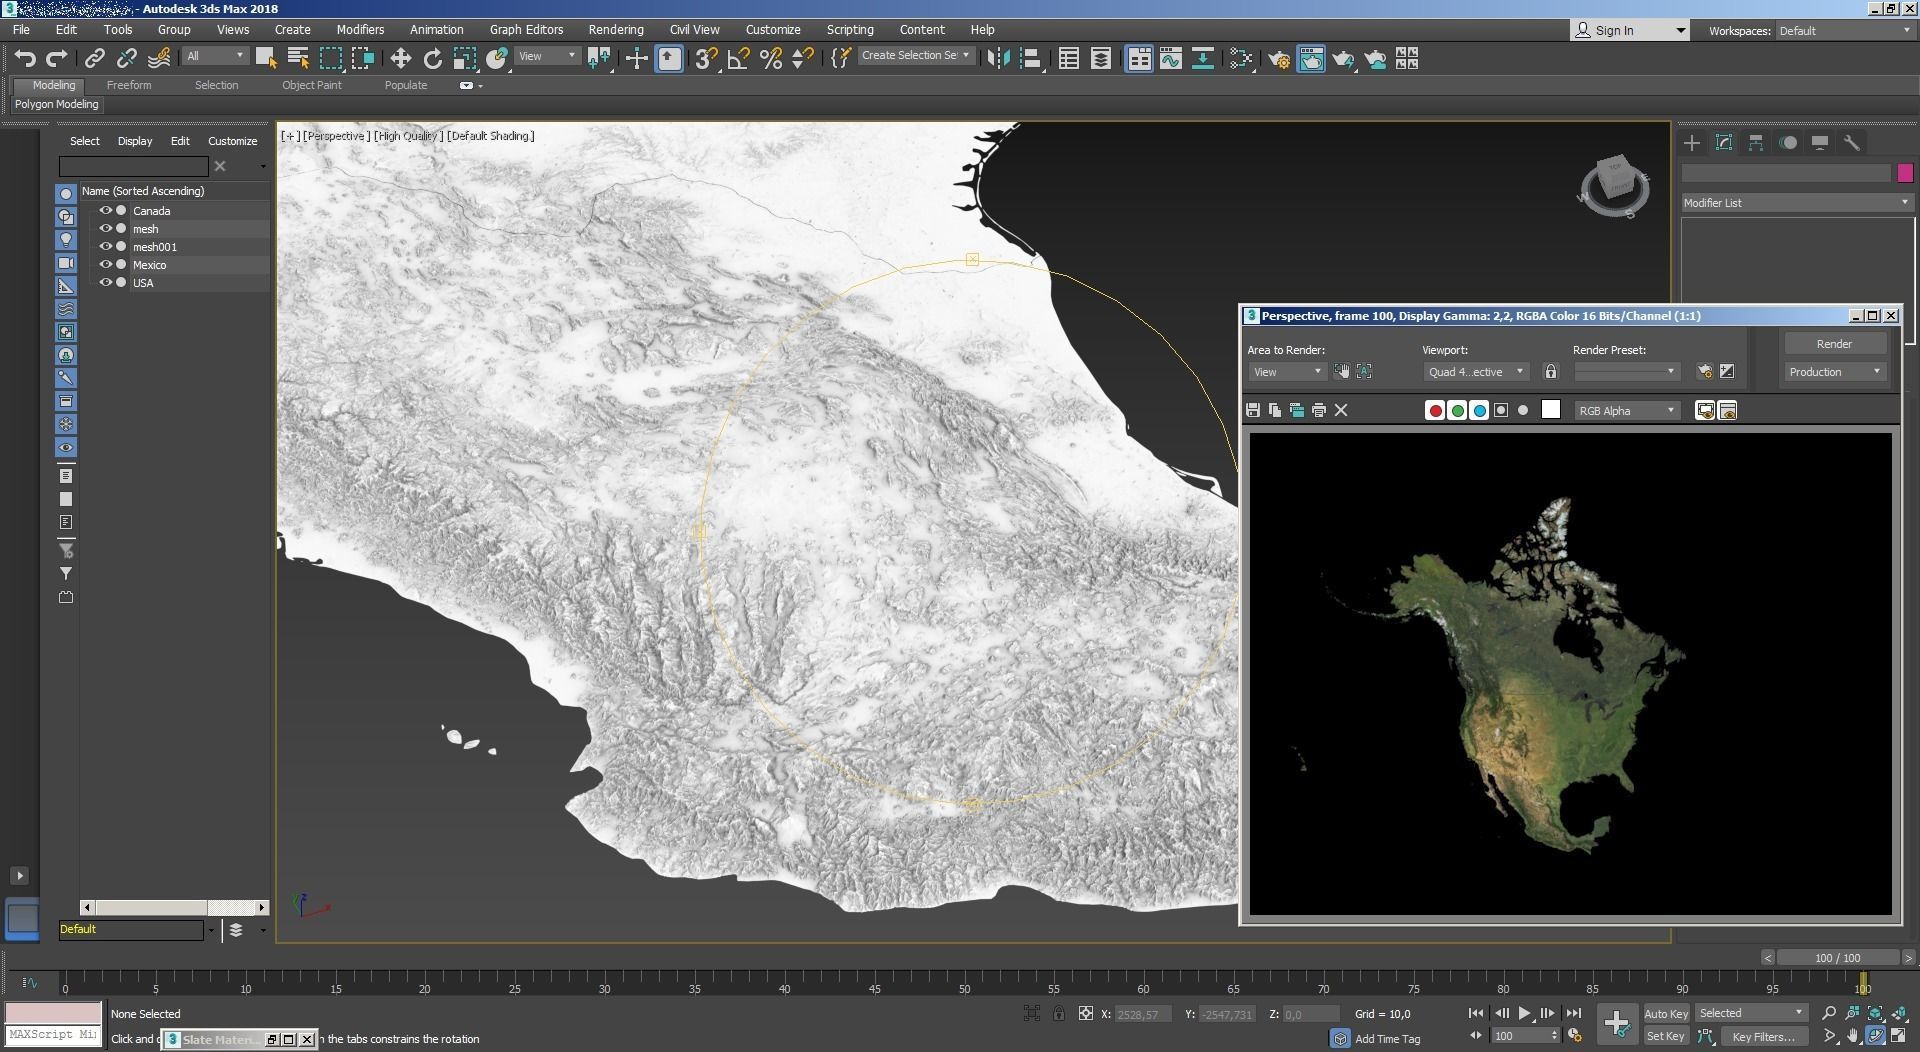Open the Rendering menu
Viewport: 1920px width, 1052px height.
click(x=616, y=30)
